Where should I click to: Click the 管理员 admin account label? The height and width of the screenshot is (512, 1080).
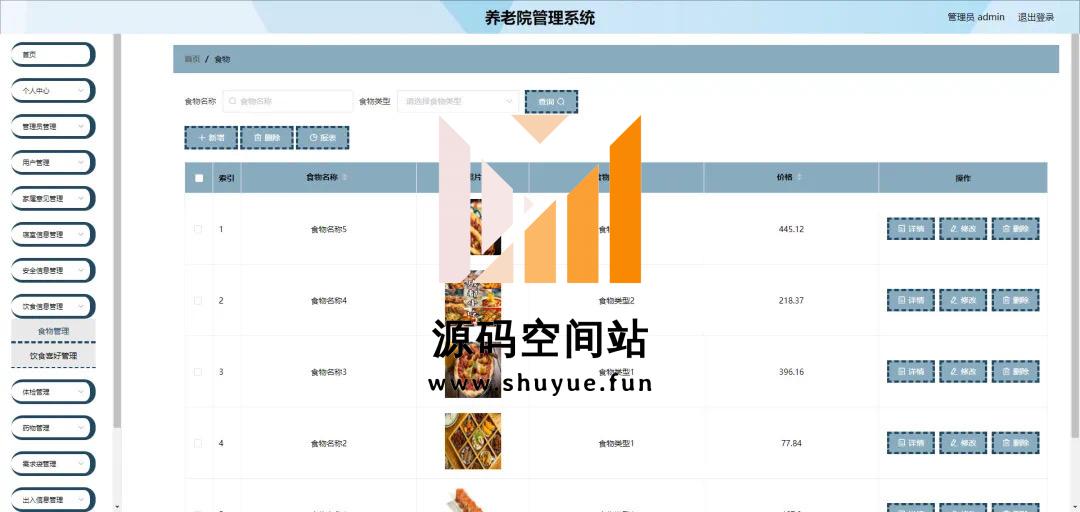click(976, 17)
